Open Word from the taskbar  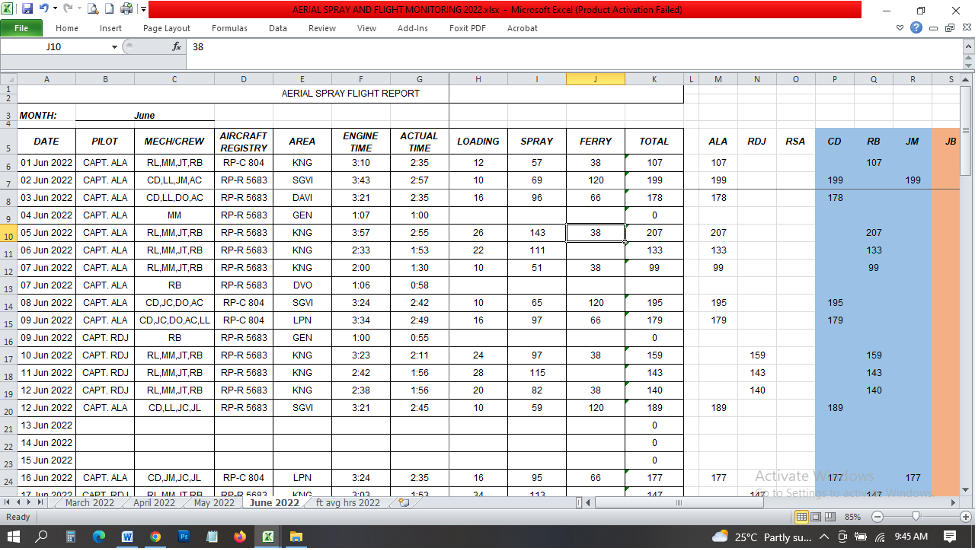(x=127, y=537)
